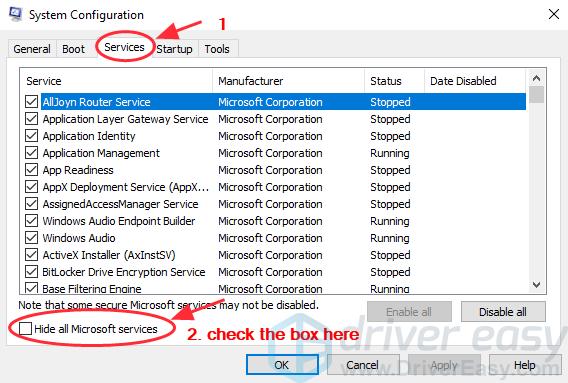This screenshot has height=383, width=568.
Task: Uncheck AllJoyn Router Service checkbox
Action: (32, 102)
